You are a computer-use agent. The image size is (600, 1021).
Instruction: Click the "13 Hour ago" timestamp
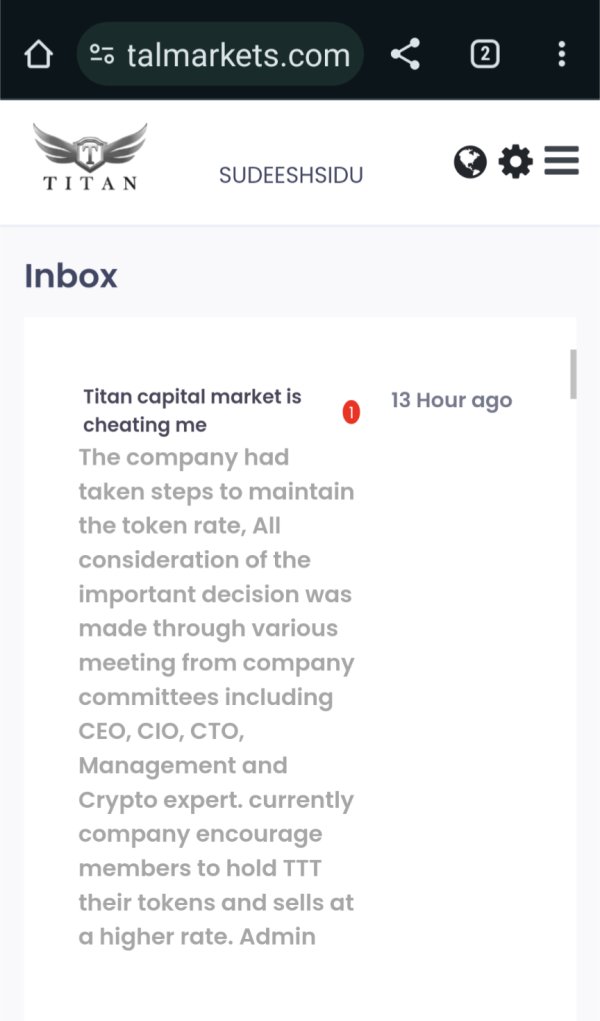(451, 400)
